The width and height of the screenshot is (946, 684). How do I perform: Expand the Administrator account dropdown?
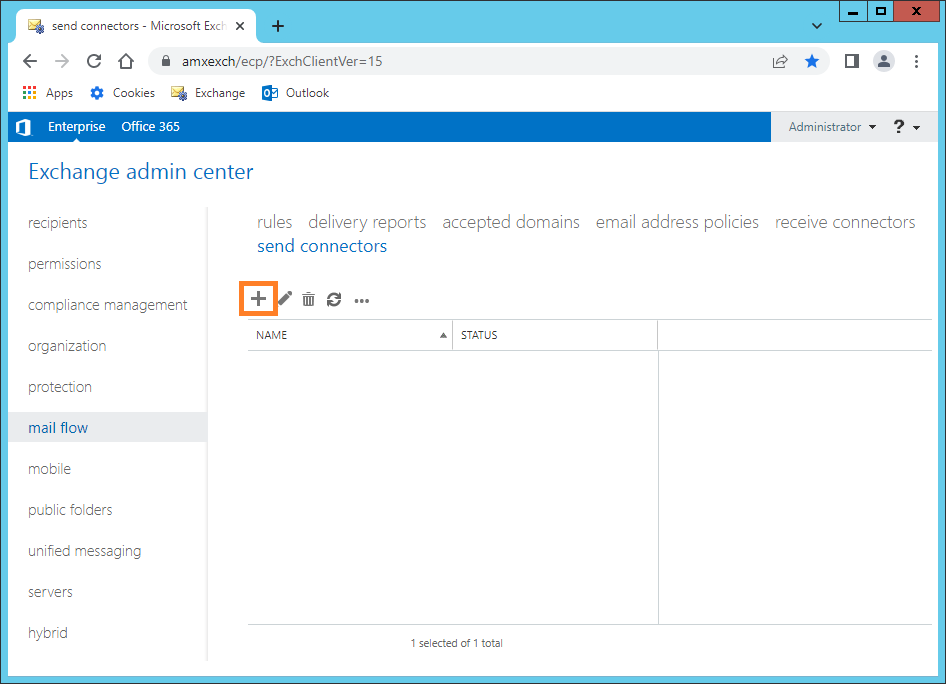(x=832, y=127)
